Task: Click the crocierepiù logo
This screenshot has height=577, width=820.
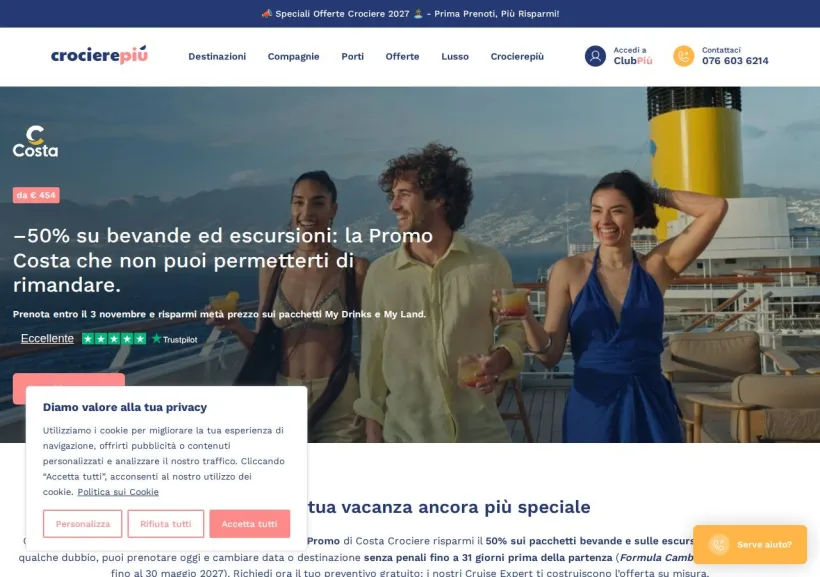Action: point(99,55)
